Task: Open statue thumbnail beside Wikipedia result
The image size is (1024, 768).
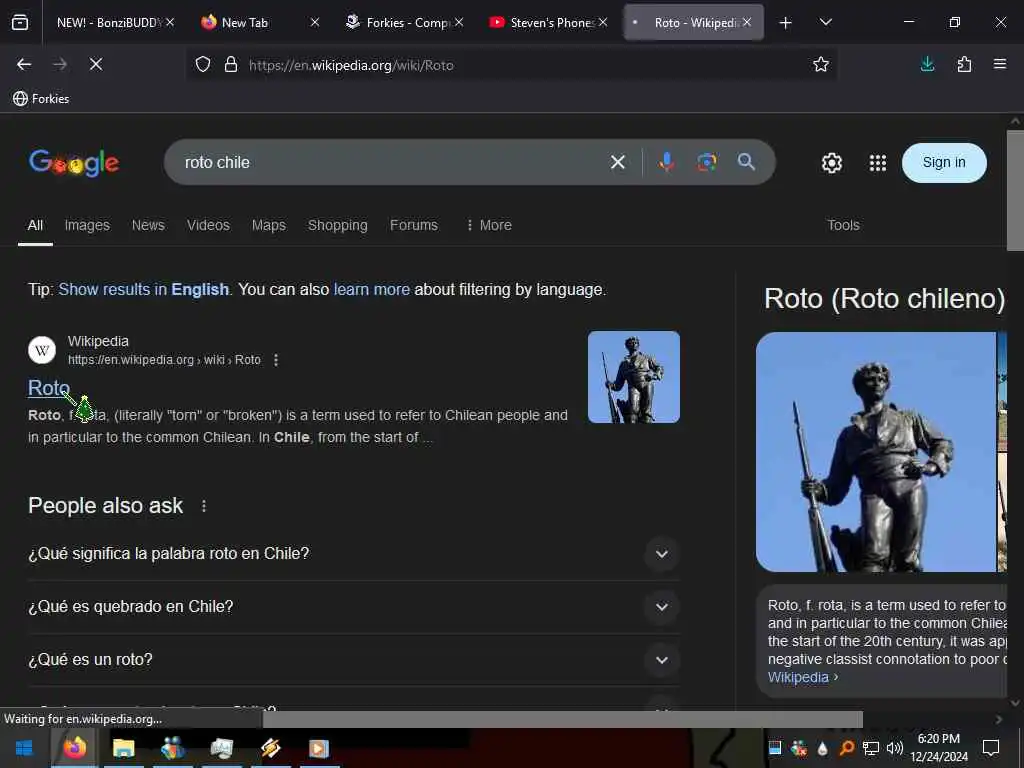Action: click(633, 377)
